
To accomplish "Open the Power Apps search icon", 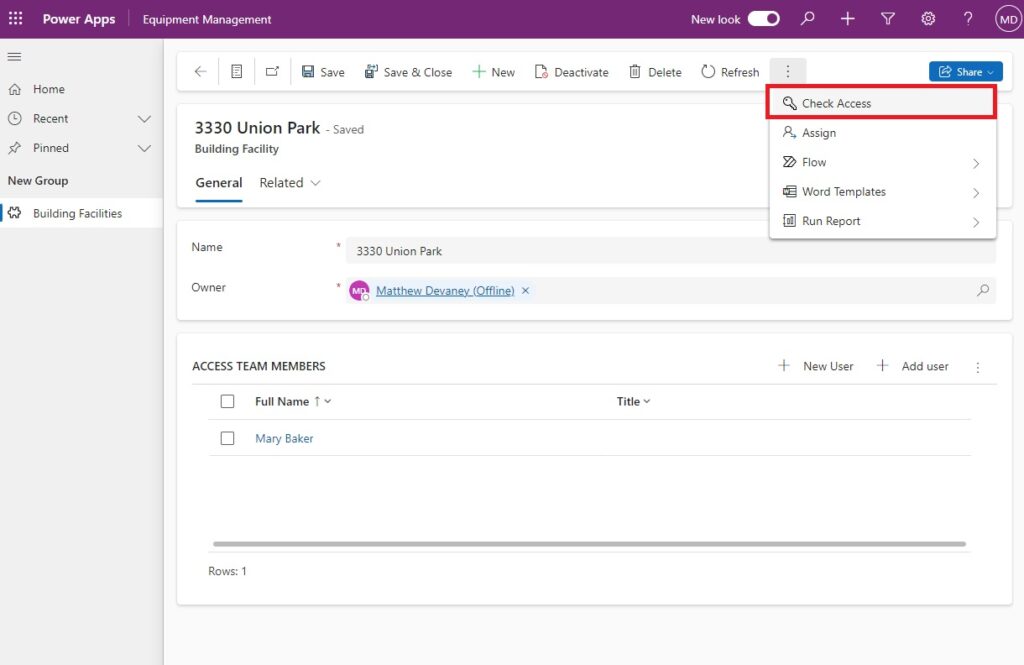I will (x=807, y=18).
